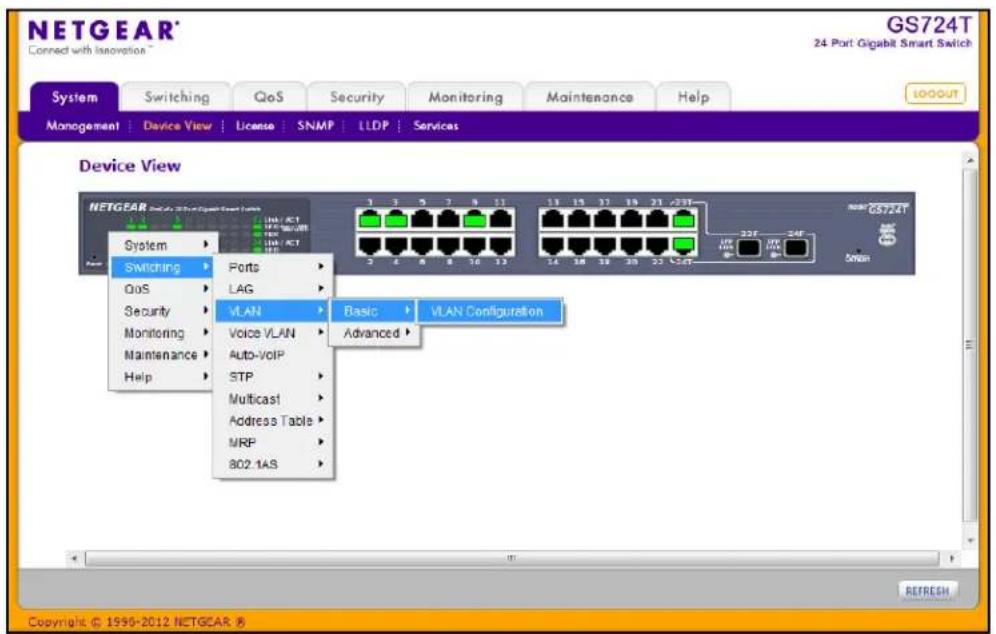Click the 23F SFP fiber port
The width and height of the screenshot is (996, 634).
749,246
